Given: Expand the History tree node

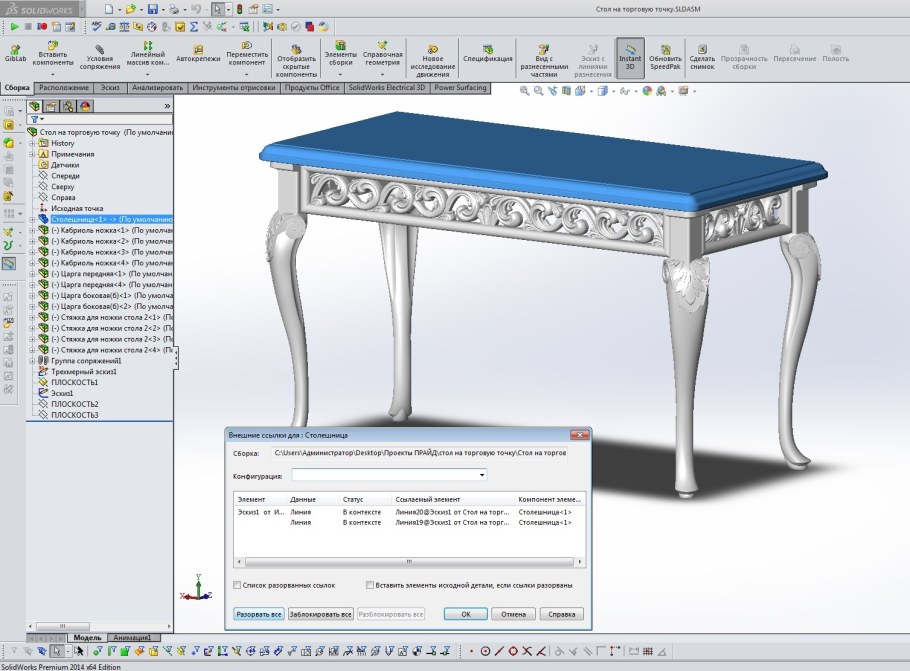Looking at the screenshot, I should (32, 143).
